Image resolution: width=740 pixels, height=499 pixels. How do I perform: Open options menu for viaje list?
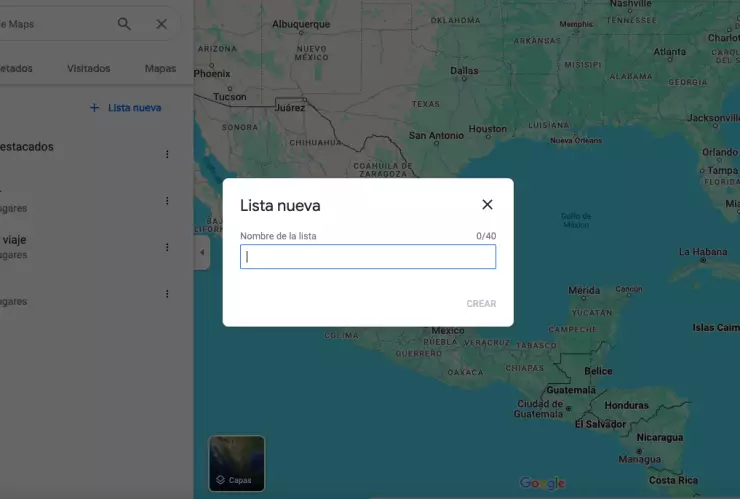coord(167,247)
